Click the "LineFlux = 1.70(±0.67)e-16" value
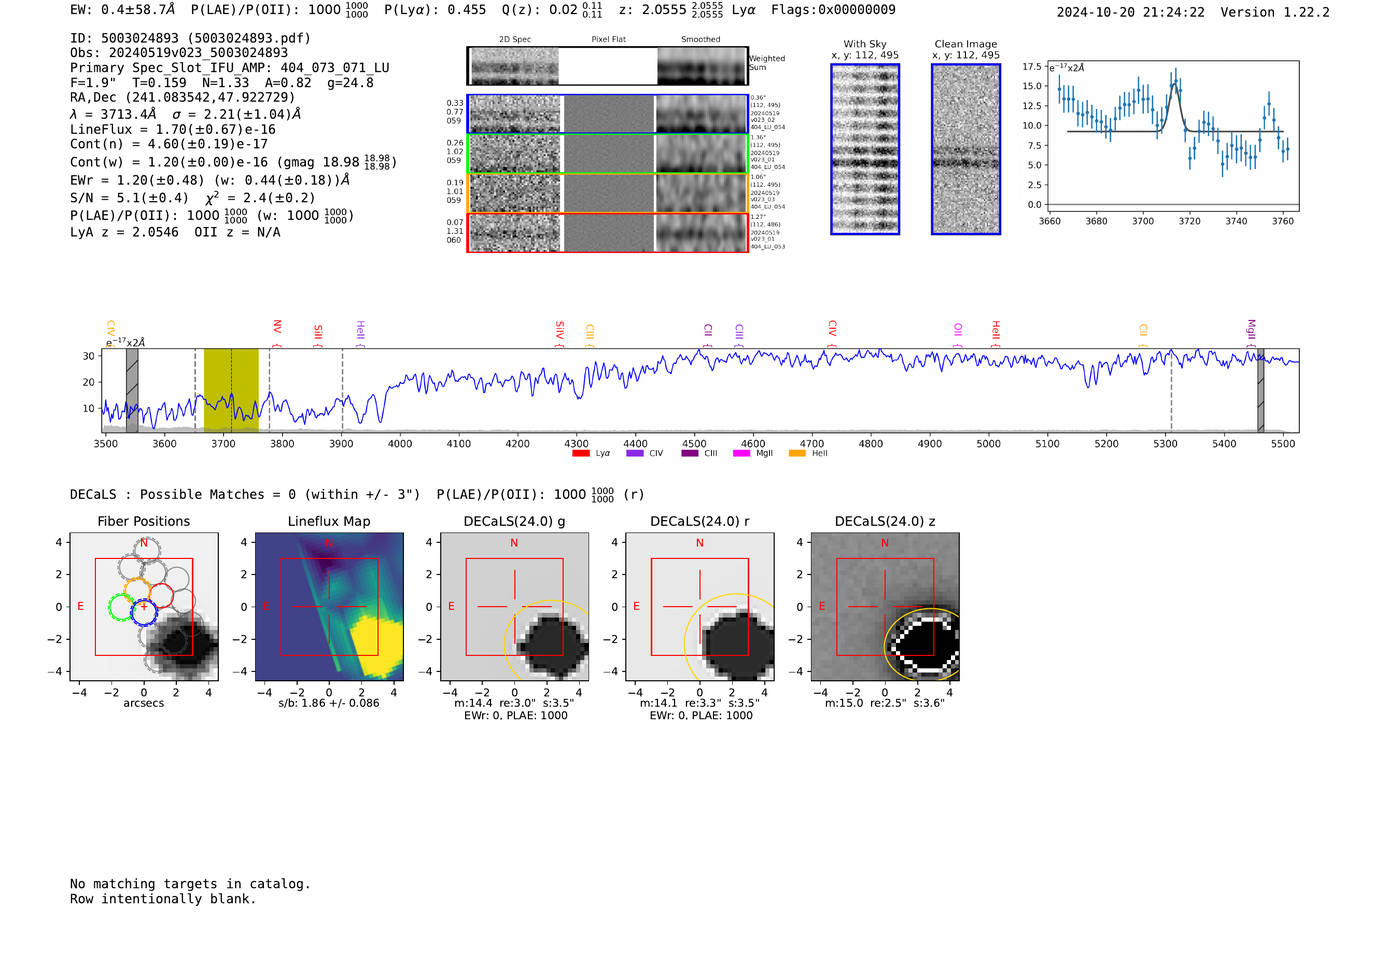1400x953 pixels. (173, 129)
